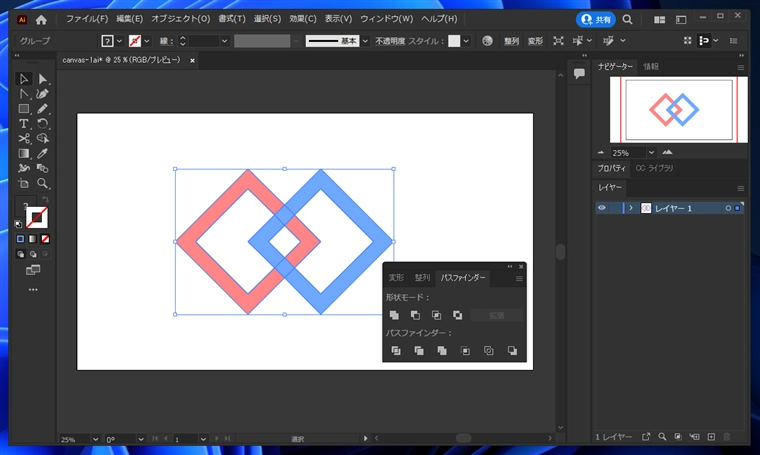Click the large Stroke swatch in toolbar

[x=36, y=218]
